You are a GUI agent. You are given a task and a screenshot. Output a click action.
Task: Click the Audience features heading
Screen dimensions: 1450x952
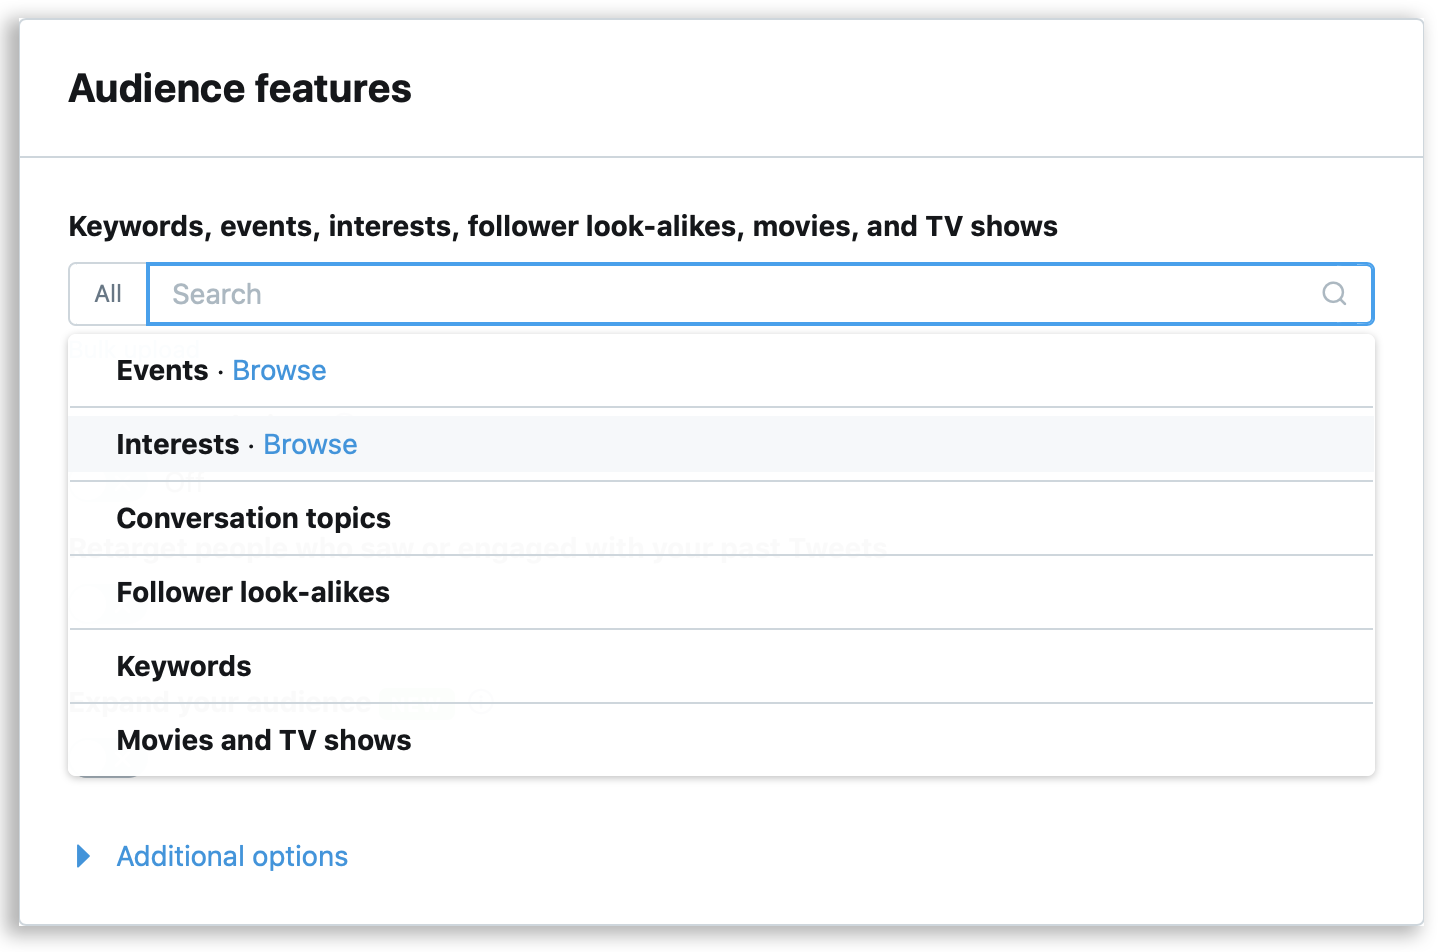240,88
